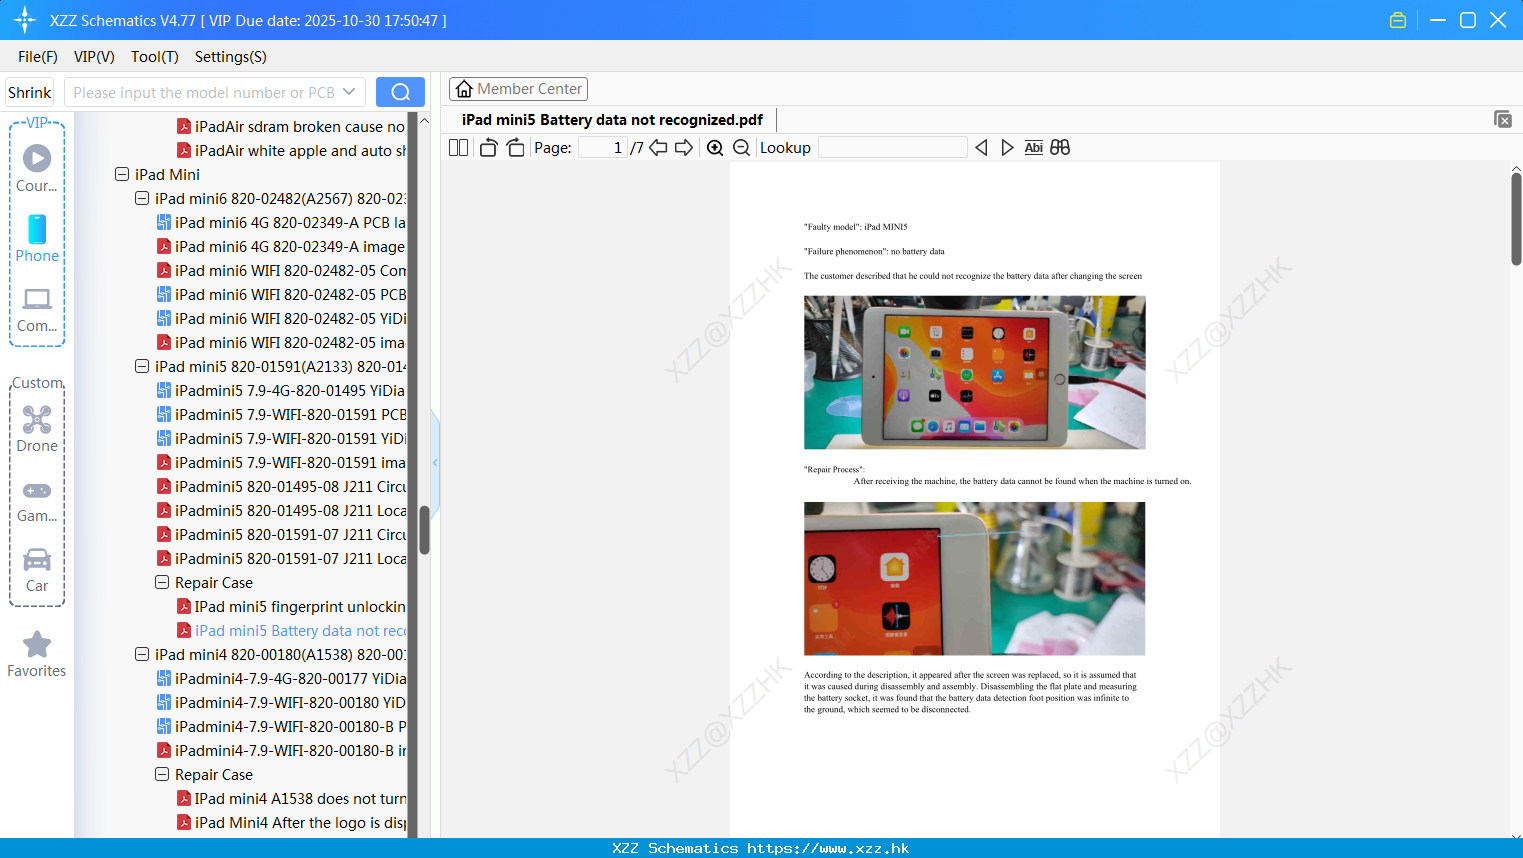Select IPad mini5 Battery data not recognized item
This screenshot has height=858, width=1523.
(291, 630)
